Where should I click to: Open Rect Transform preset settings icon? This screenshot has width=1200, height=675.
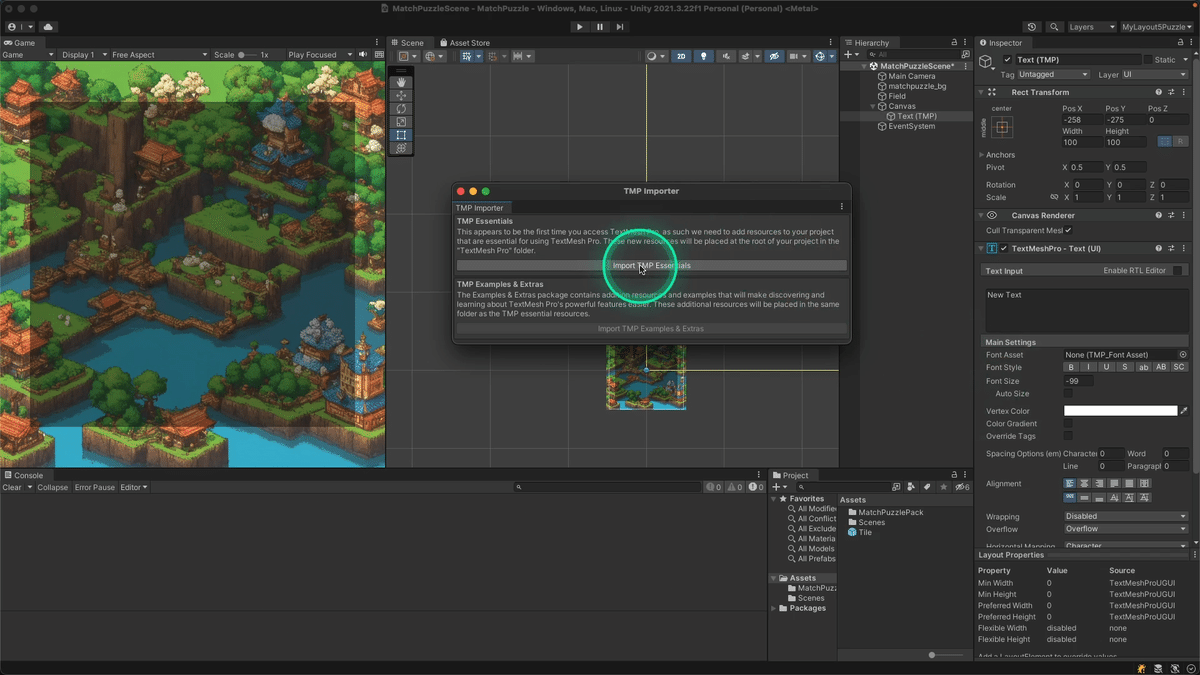coord(1172,92)
